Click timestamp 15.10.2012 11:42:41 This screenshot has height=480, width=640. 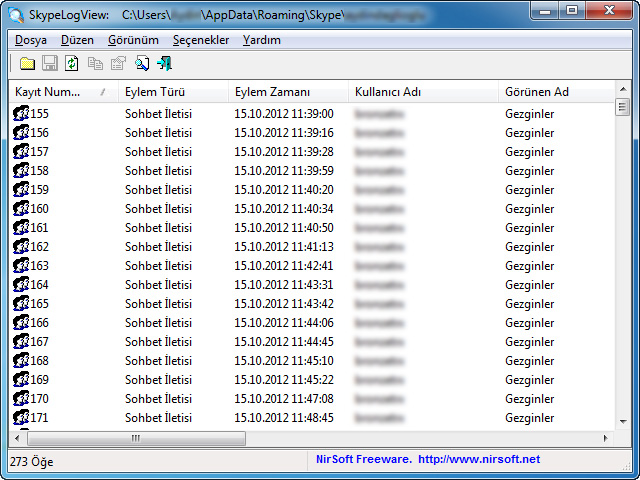(x=284, y=265)
